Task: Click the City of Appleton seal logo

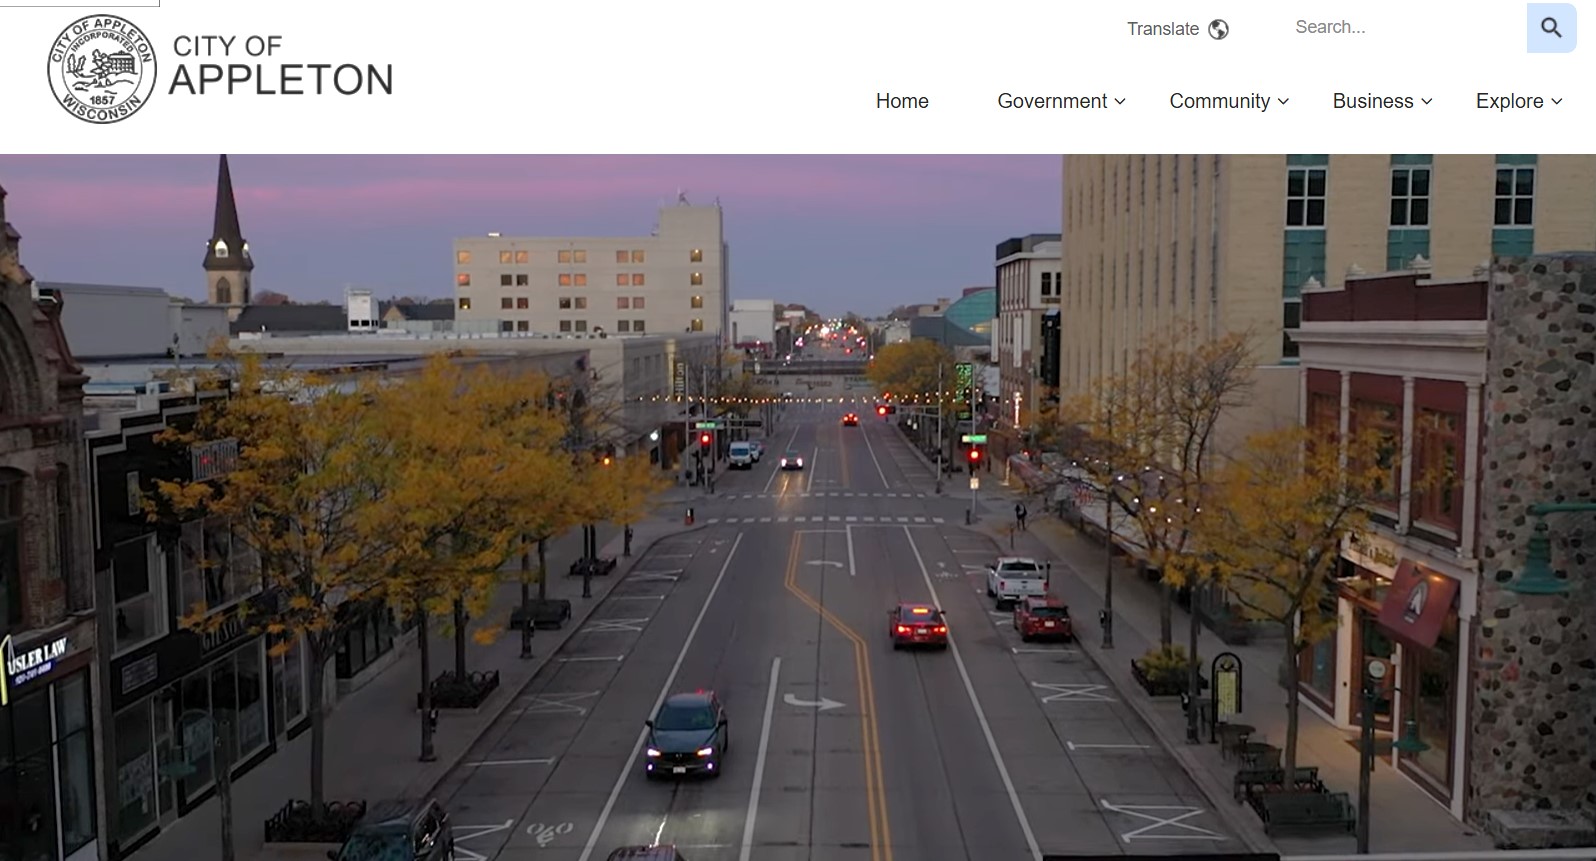Action: click(x=102, y=69)
